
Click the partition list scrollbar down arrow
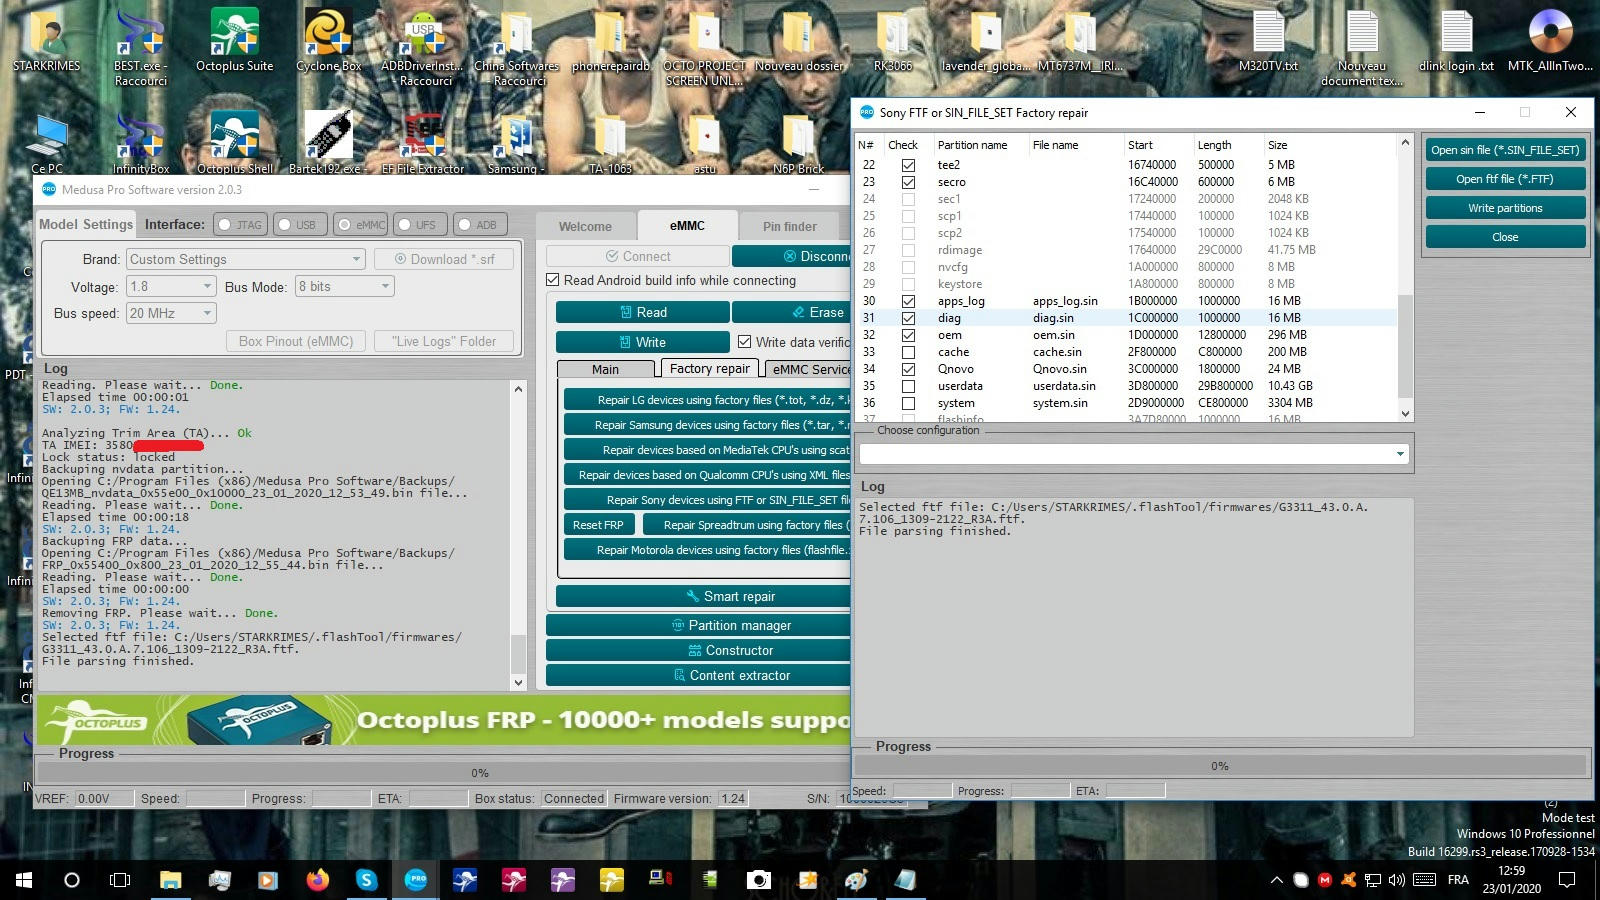1404,413
